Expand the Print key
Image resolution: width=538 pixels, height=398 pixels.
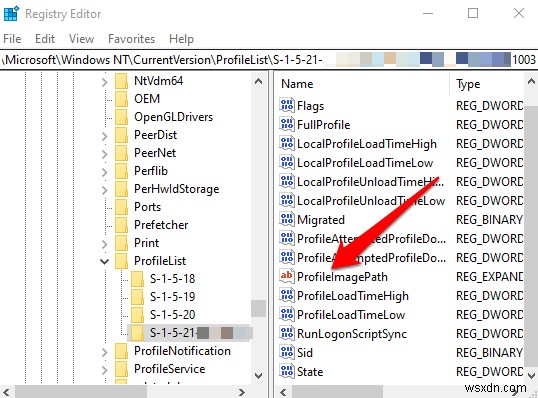tap(105, 244)
